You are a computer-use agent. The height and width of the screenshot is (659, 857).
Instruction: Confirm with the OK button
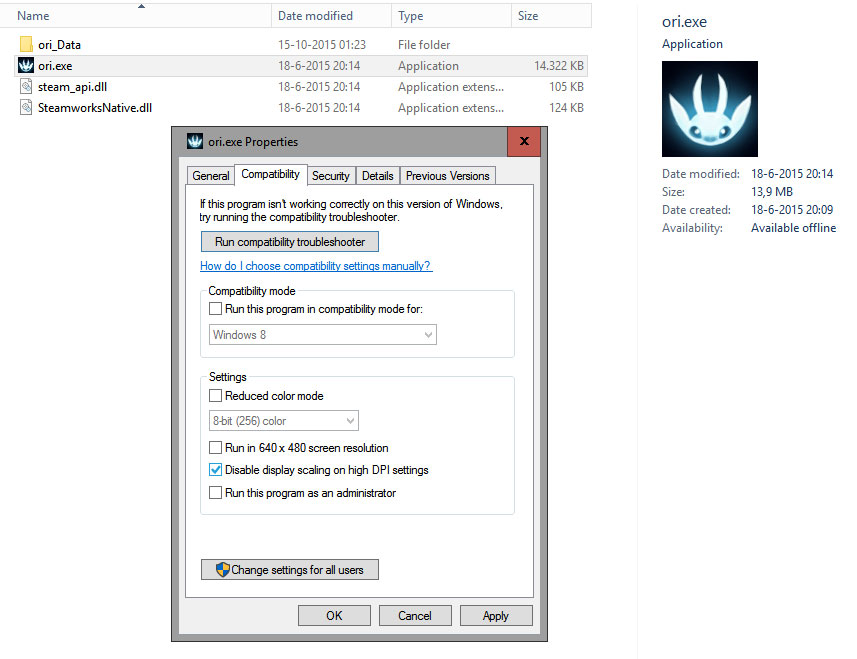(334, 615)
